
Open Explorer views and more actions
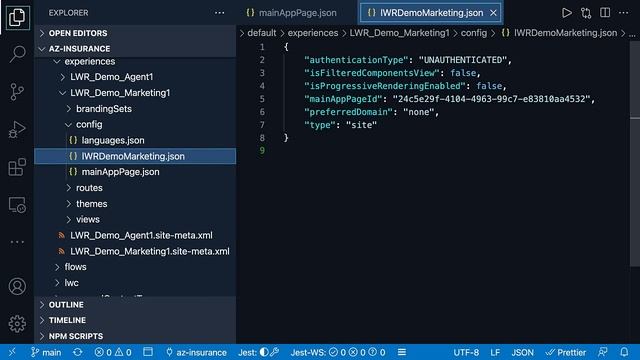[220, 13]
